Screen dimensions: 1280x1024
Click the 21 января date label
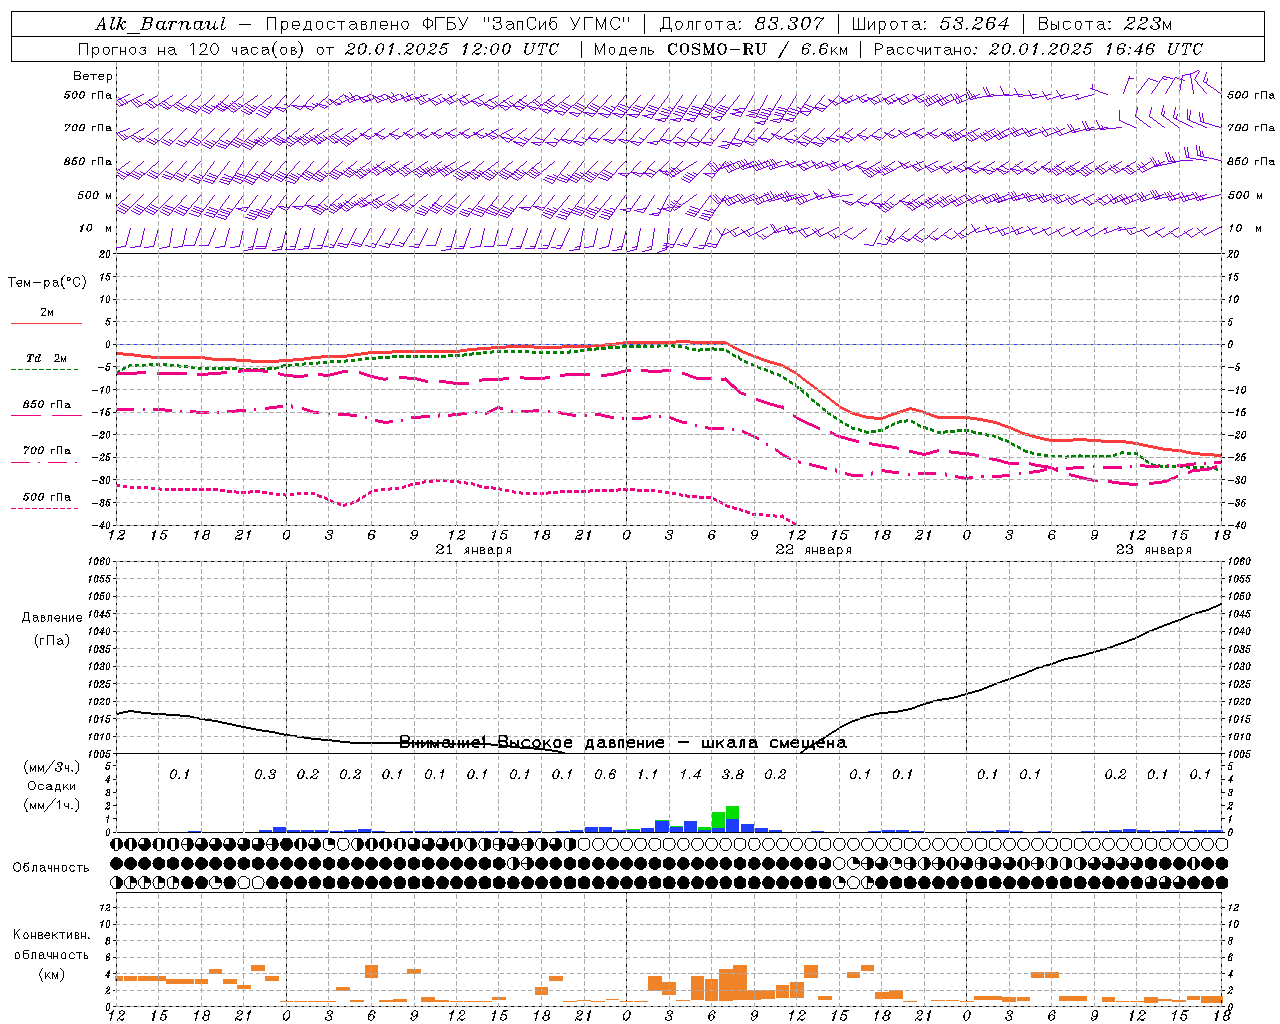(474, 550)
